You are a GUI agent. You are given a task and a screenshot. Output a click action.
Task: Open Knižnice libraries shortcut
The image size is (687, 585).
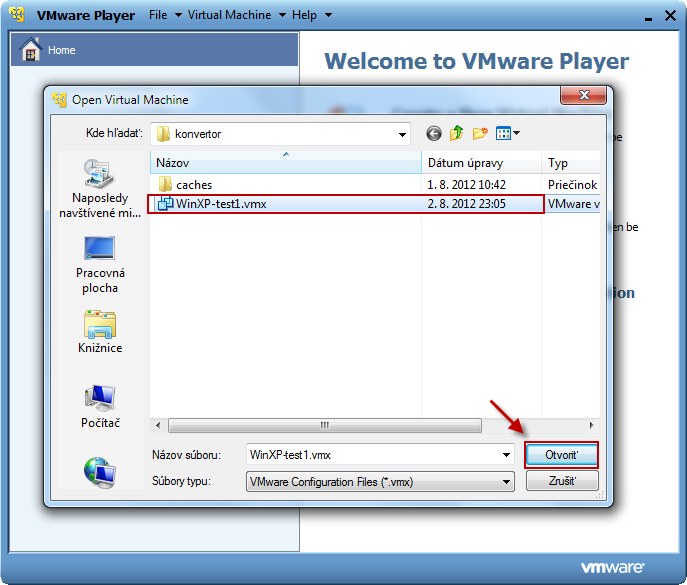point(100,332)
